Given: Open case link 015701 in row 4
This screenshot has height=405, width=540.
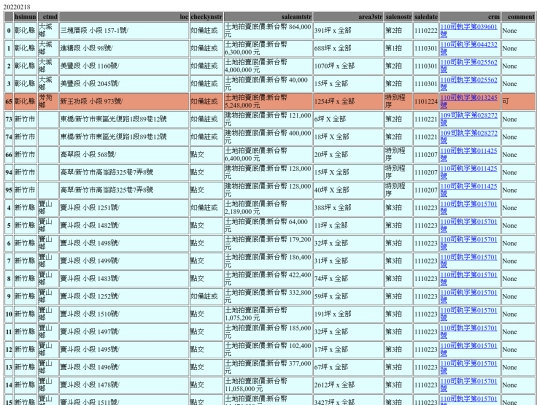Looking at the screenshot, I should [x=469, y=208].
